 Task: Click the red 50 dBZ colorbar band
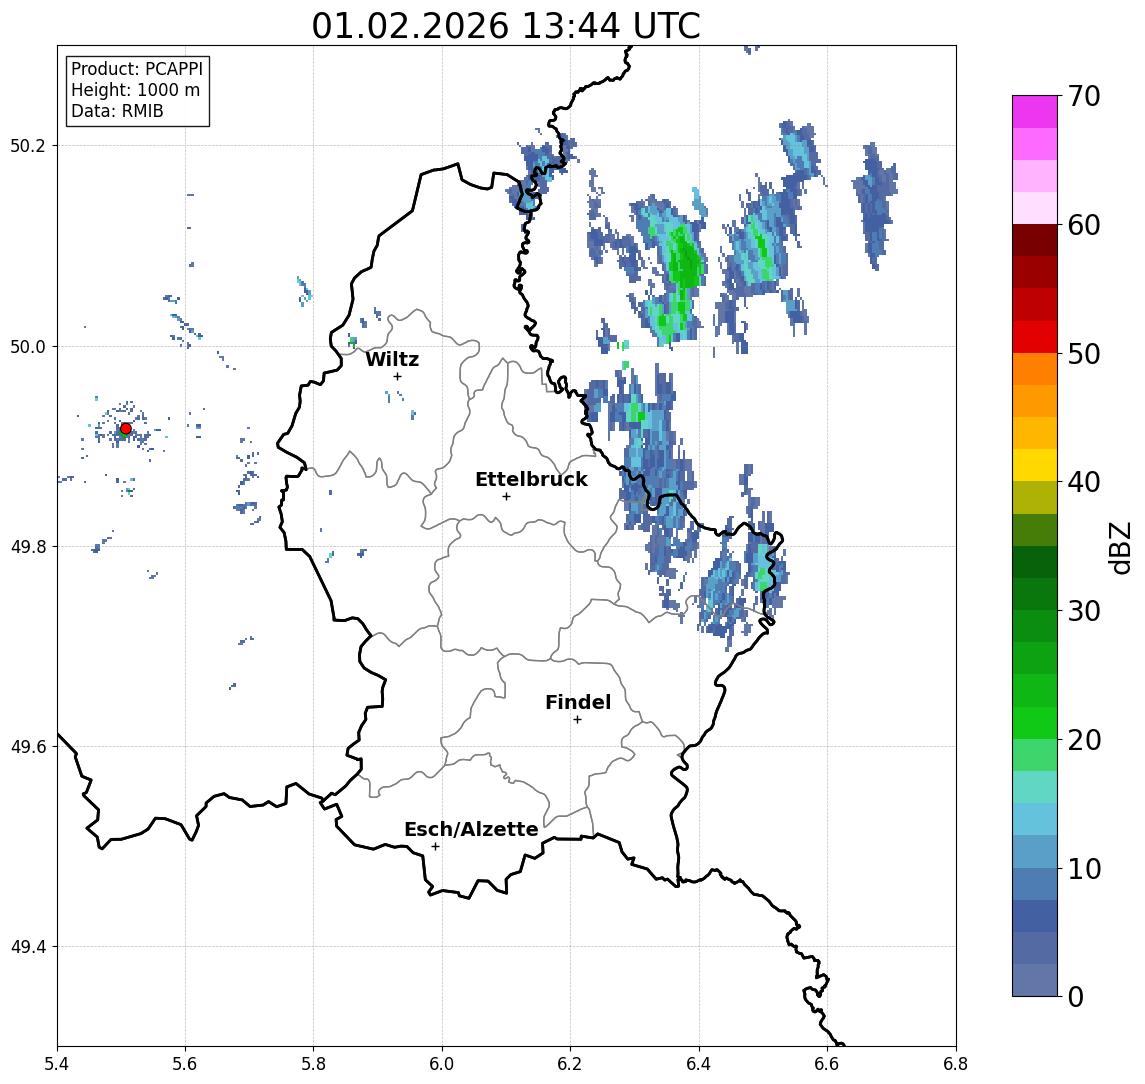(x=1035, y=337)
